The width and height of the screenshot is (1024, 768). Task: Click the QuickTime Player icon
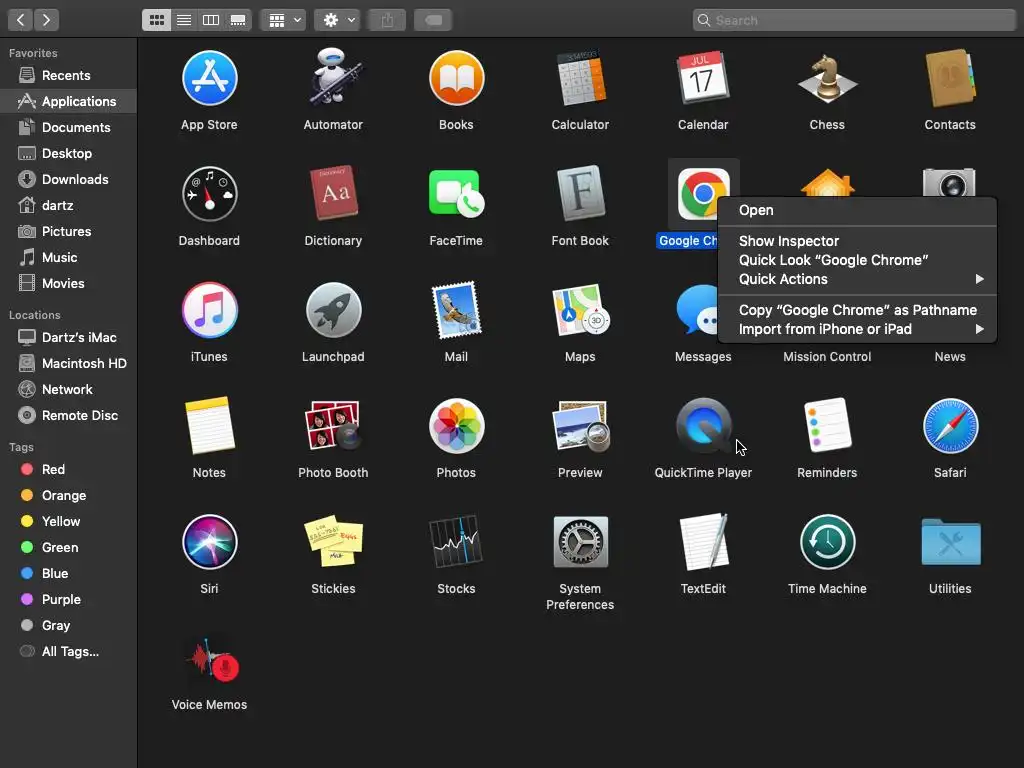[x=703, y=426]
